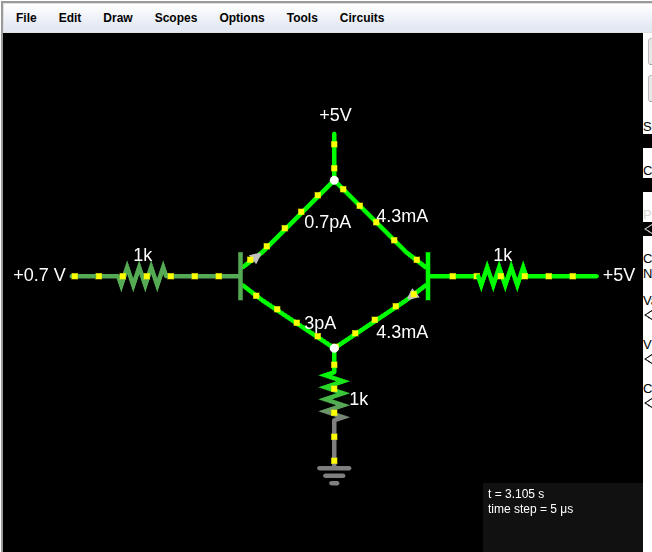Open the Tools menu
Screen dimensions: 652x552
(302, 18)
